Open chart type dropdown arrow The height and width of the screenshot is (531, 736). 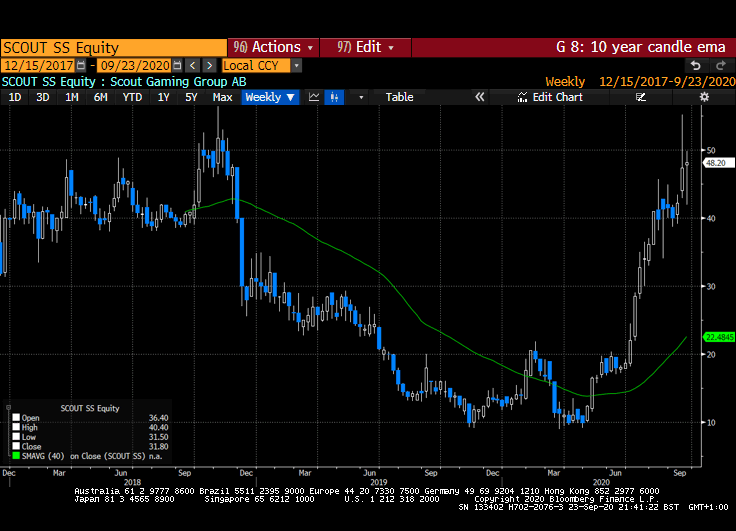click(361, 97)
